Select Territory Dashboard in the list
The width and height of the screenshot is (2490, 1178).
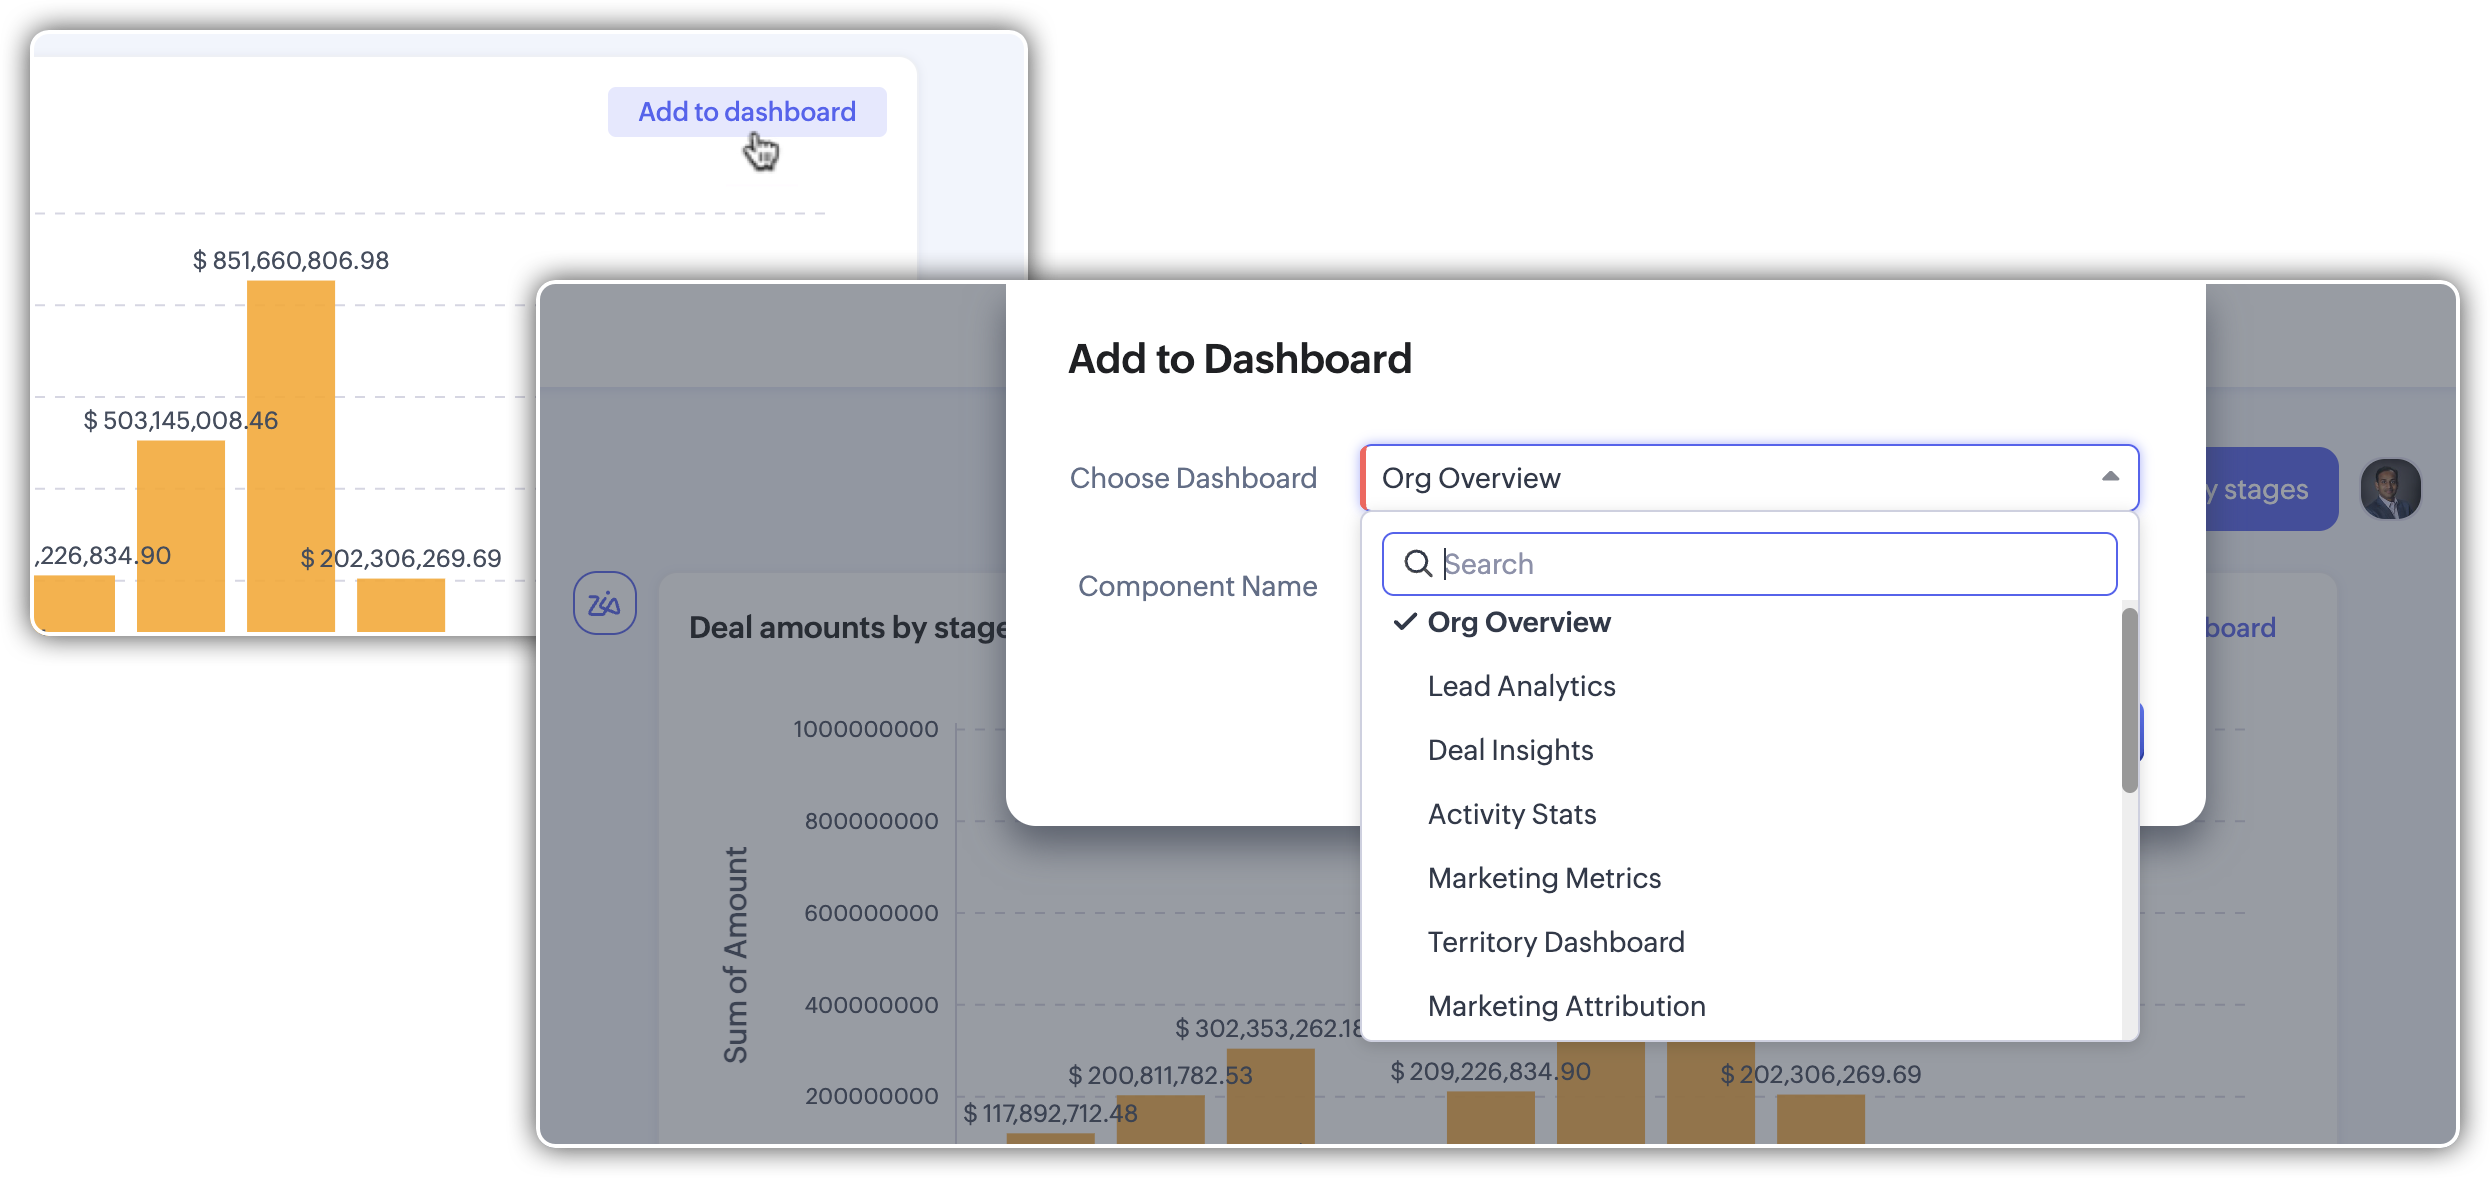1555,942
